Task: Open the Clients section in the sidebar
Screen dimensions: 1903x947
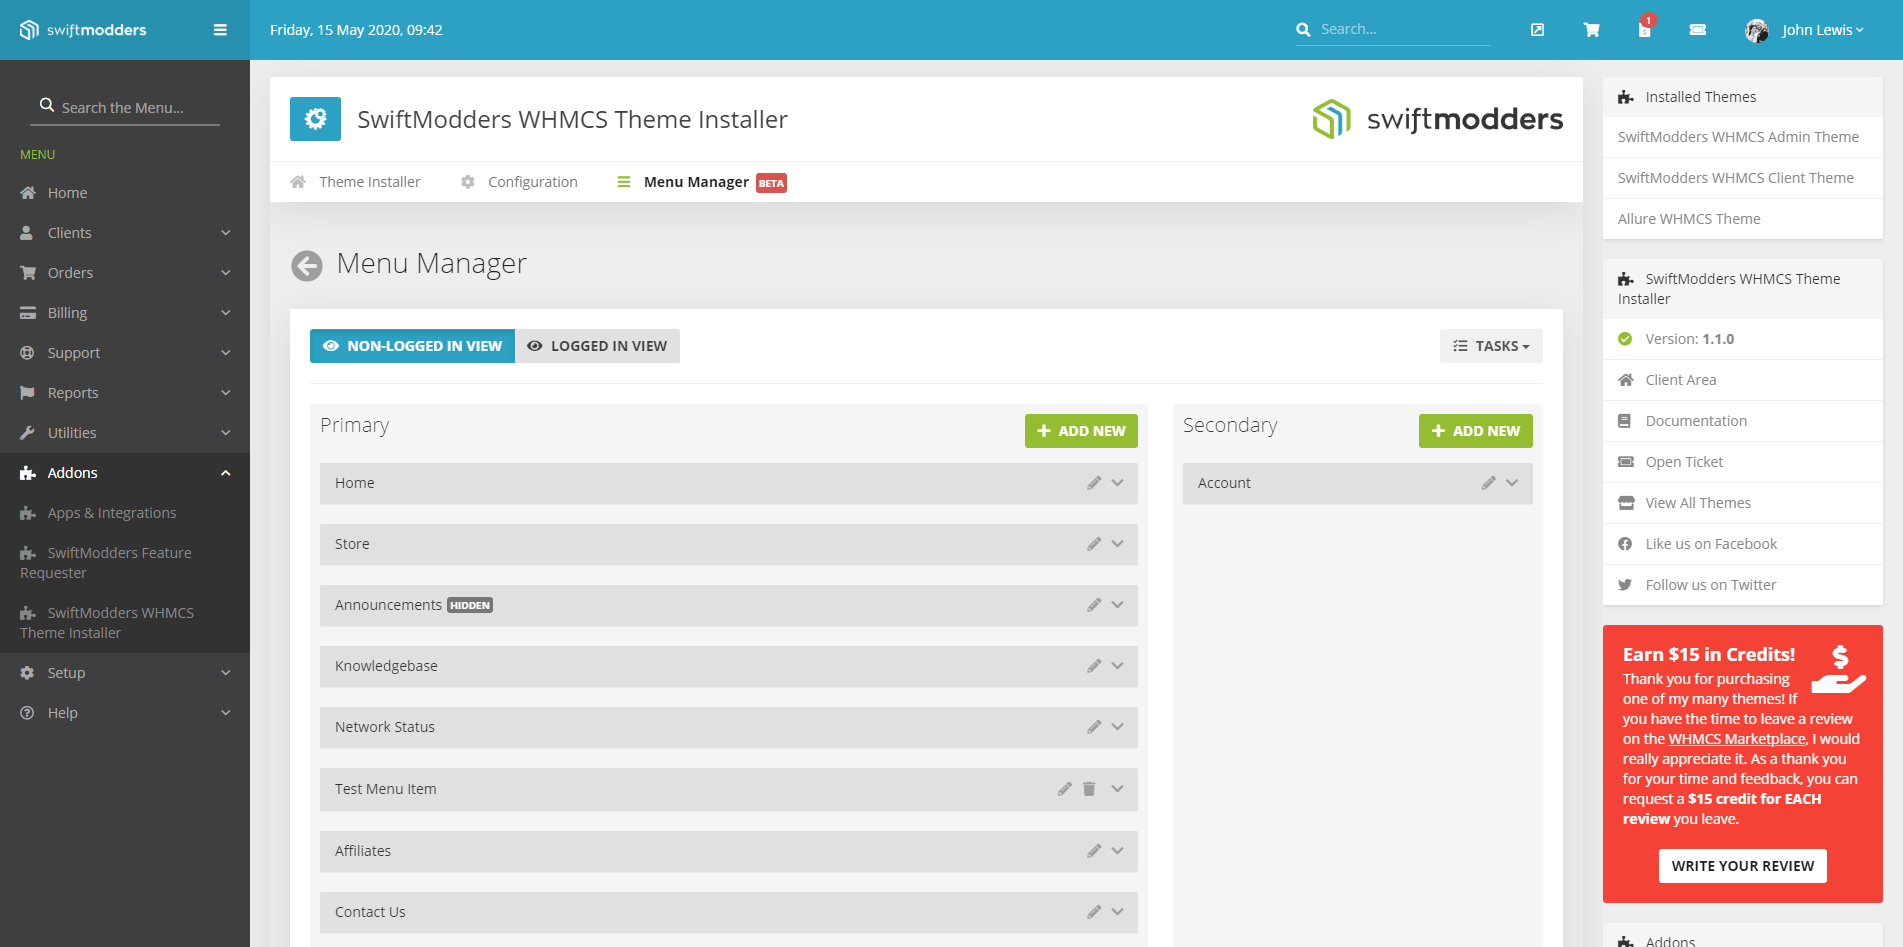Action: pyautogui.click(x=69, y=232)
